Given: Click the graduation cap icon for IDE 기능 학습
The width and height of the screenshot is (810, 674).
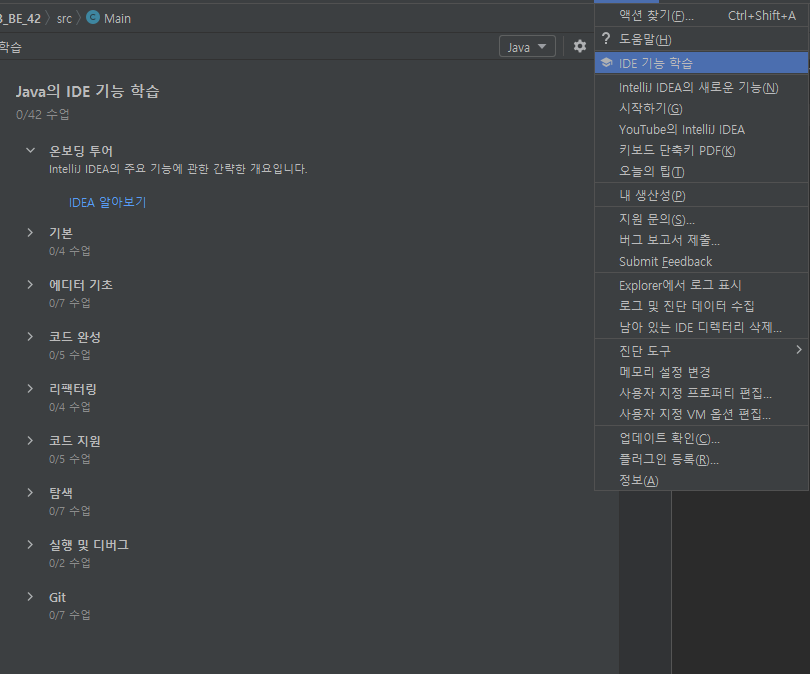Looking at the screenshot, I should [x=606, y=62].
